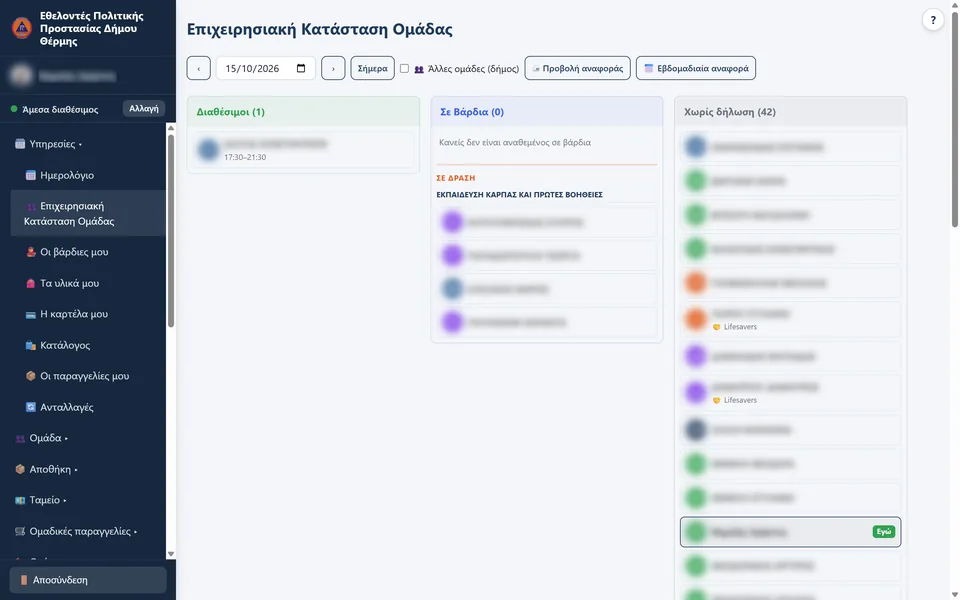Screen dimensions: 960x600
Task: Click the Η καρτέλα μου card icon
Action: click(x=31, y=314)
